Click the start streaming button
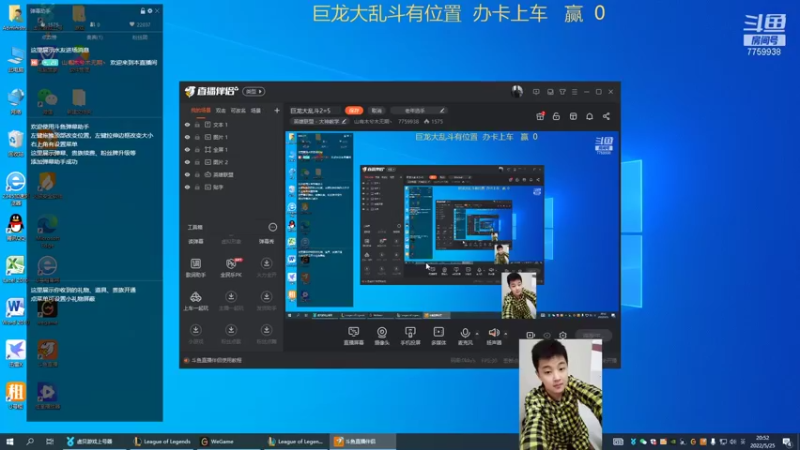 tap(593, 335)
